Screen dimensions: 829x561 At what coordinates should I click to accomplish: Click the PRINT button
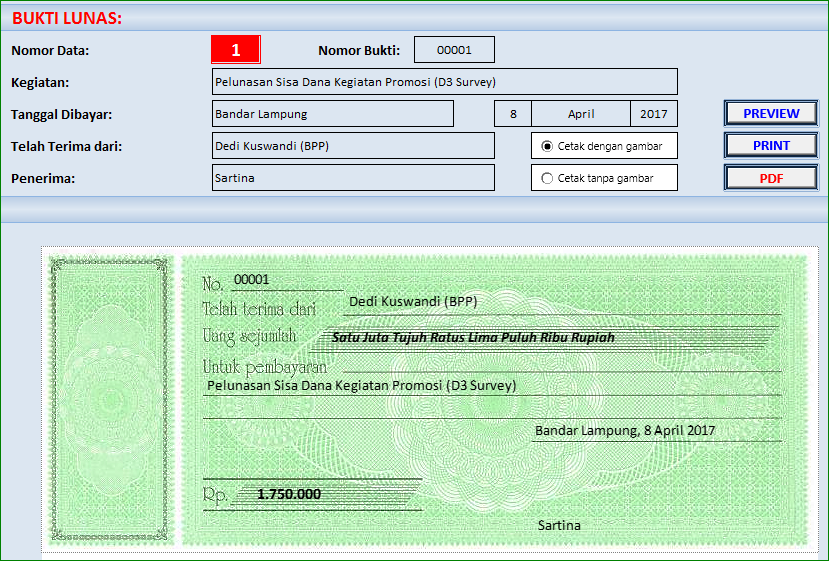pyautogui.click(x=771, y=146)
